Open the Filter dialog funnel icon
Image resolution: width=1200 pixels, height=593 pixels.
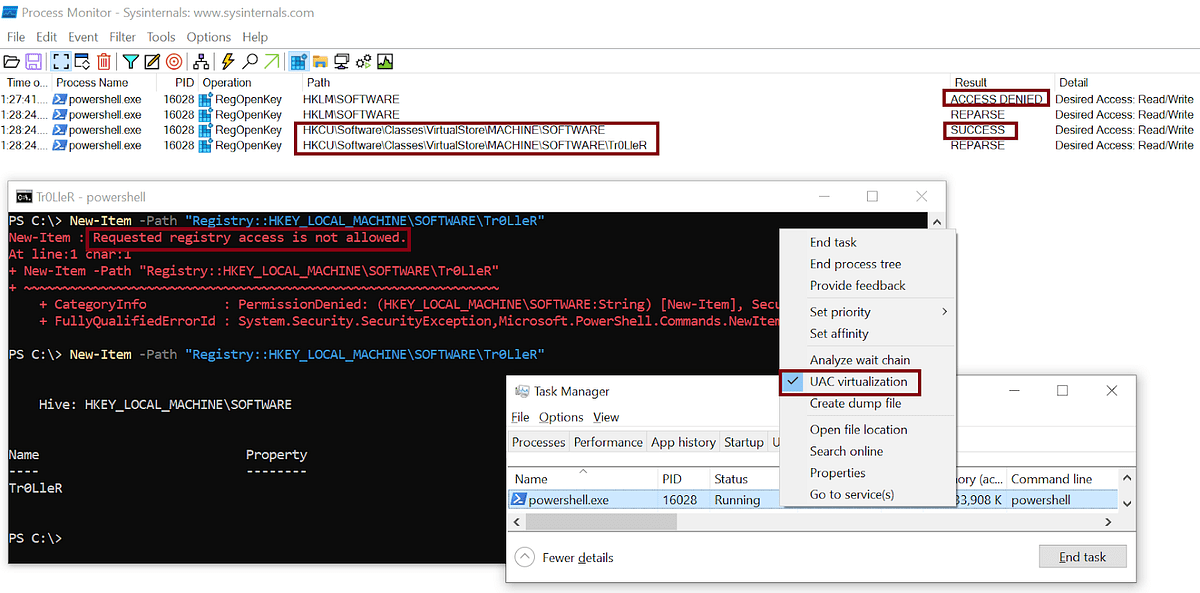131,59
